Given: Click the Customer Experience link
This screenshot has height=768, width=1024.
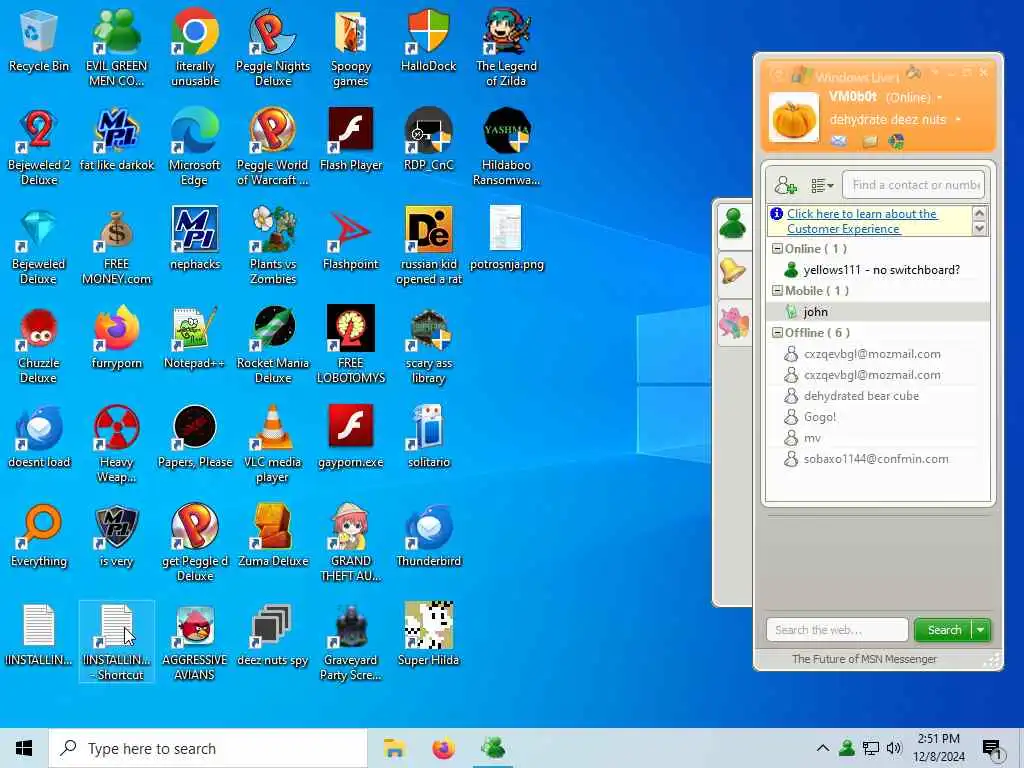Looking at the screenshot, I should [861, 221].
